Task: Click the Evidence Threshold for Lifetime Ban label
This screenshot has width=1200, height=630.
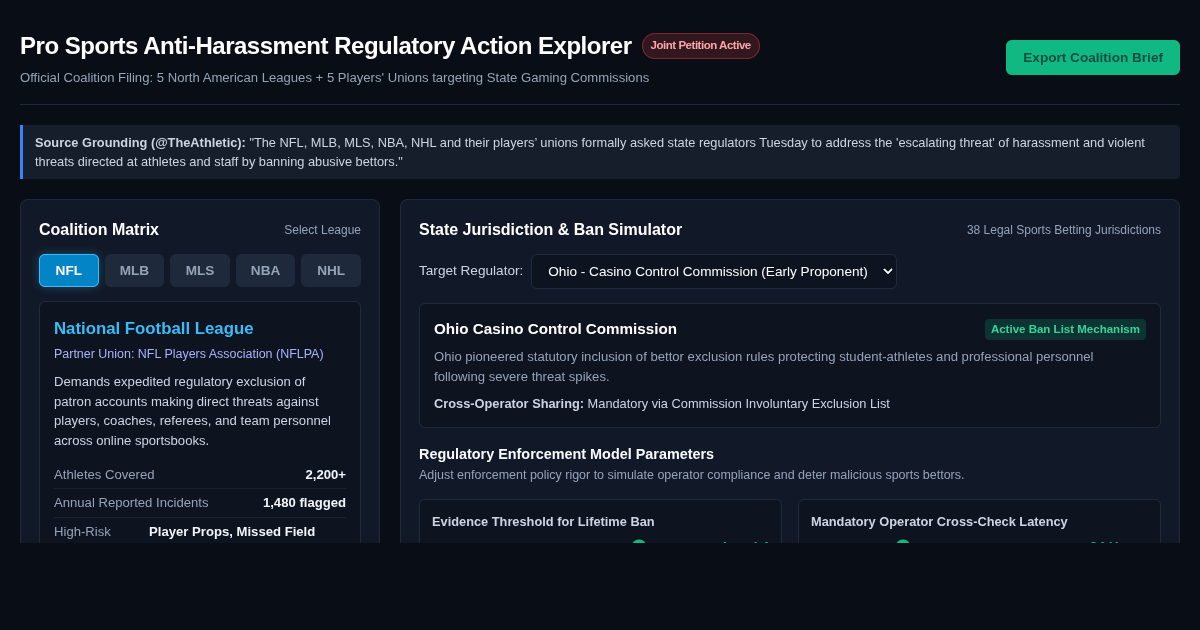Action: click(543, 521)
